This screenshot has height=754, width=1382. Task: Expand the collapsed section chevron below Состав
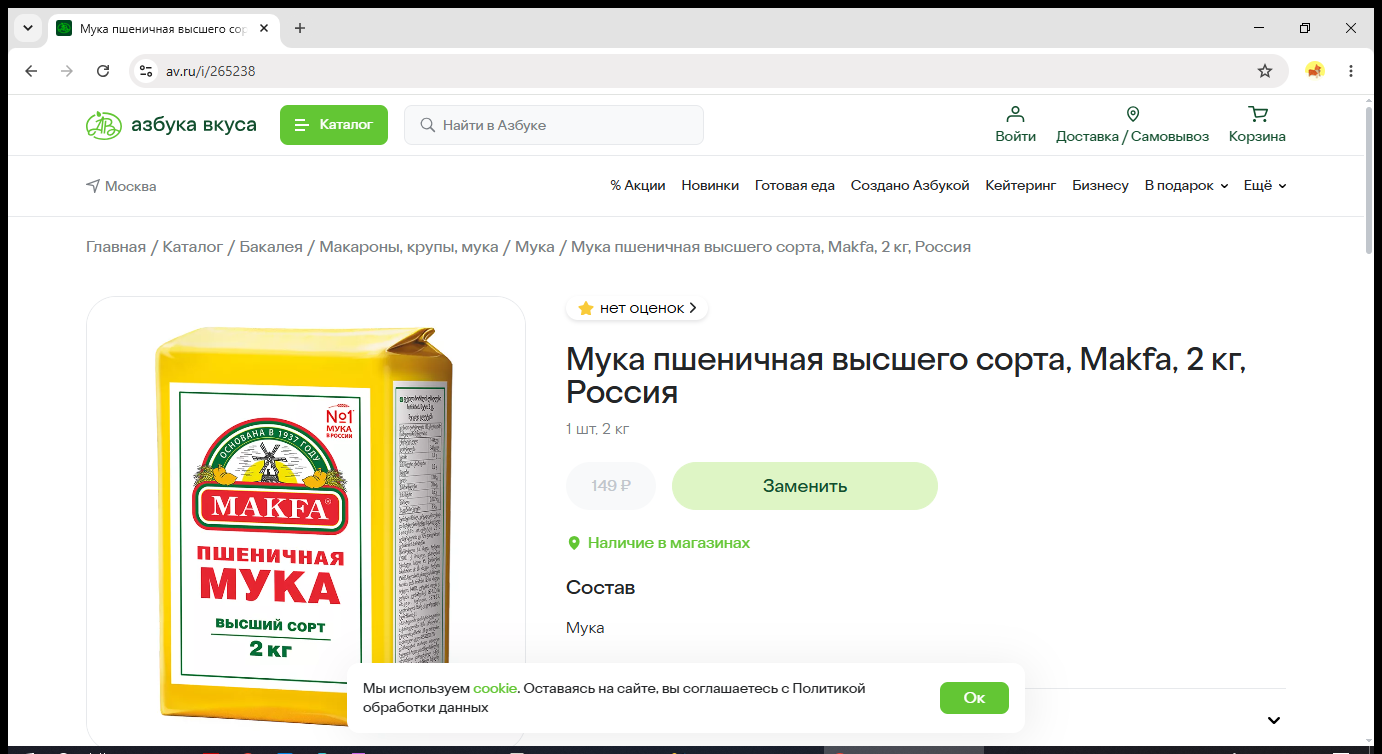click(x=1274, y=720)
